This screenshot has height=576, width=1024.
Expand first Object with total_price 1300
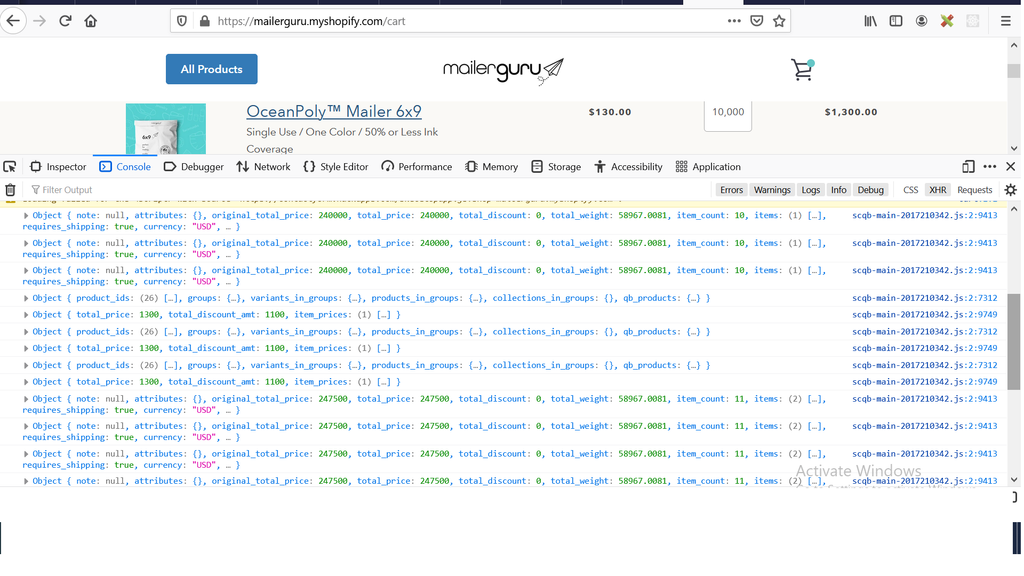[26, 315]
